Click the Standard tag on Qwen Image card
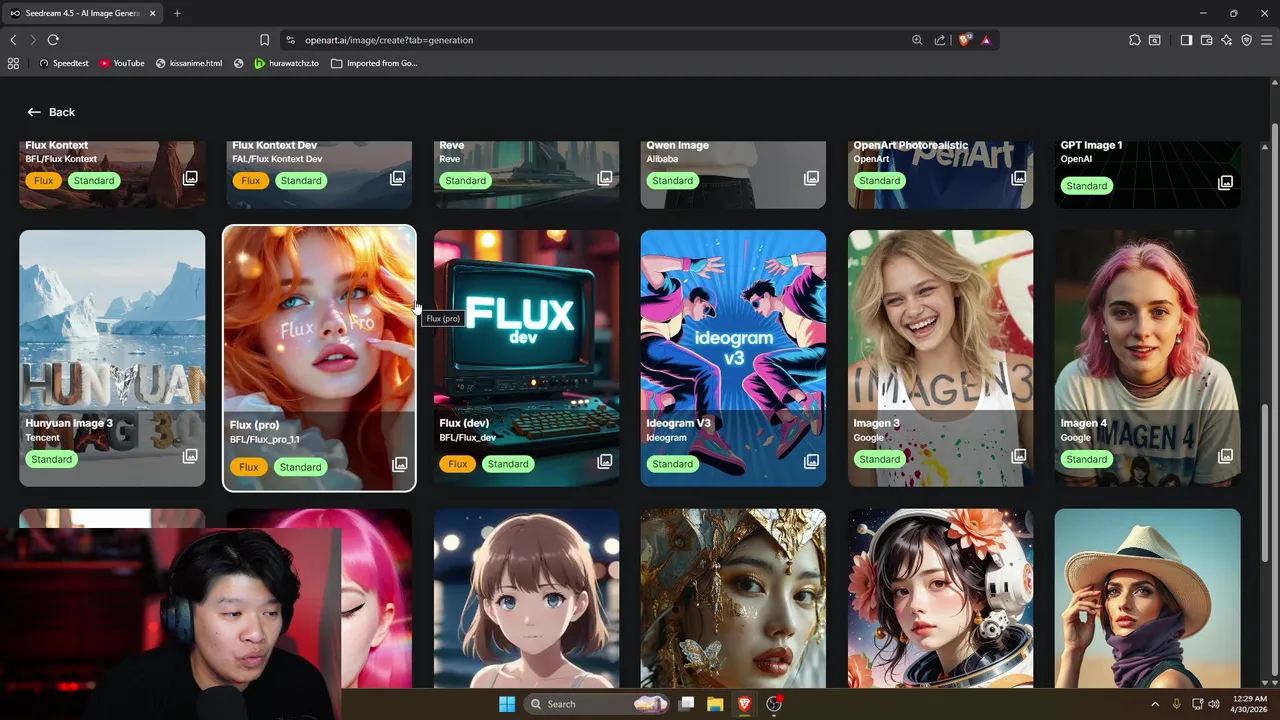Viewport: 1280px width, 720px height. click(672, 181)
